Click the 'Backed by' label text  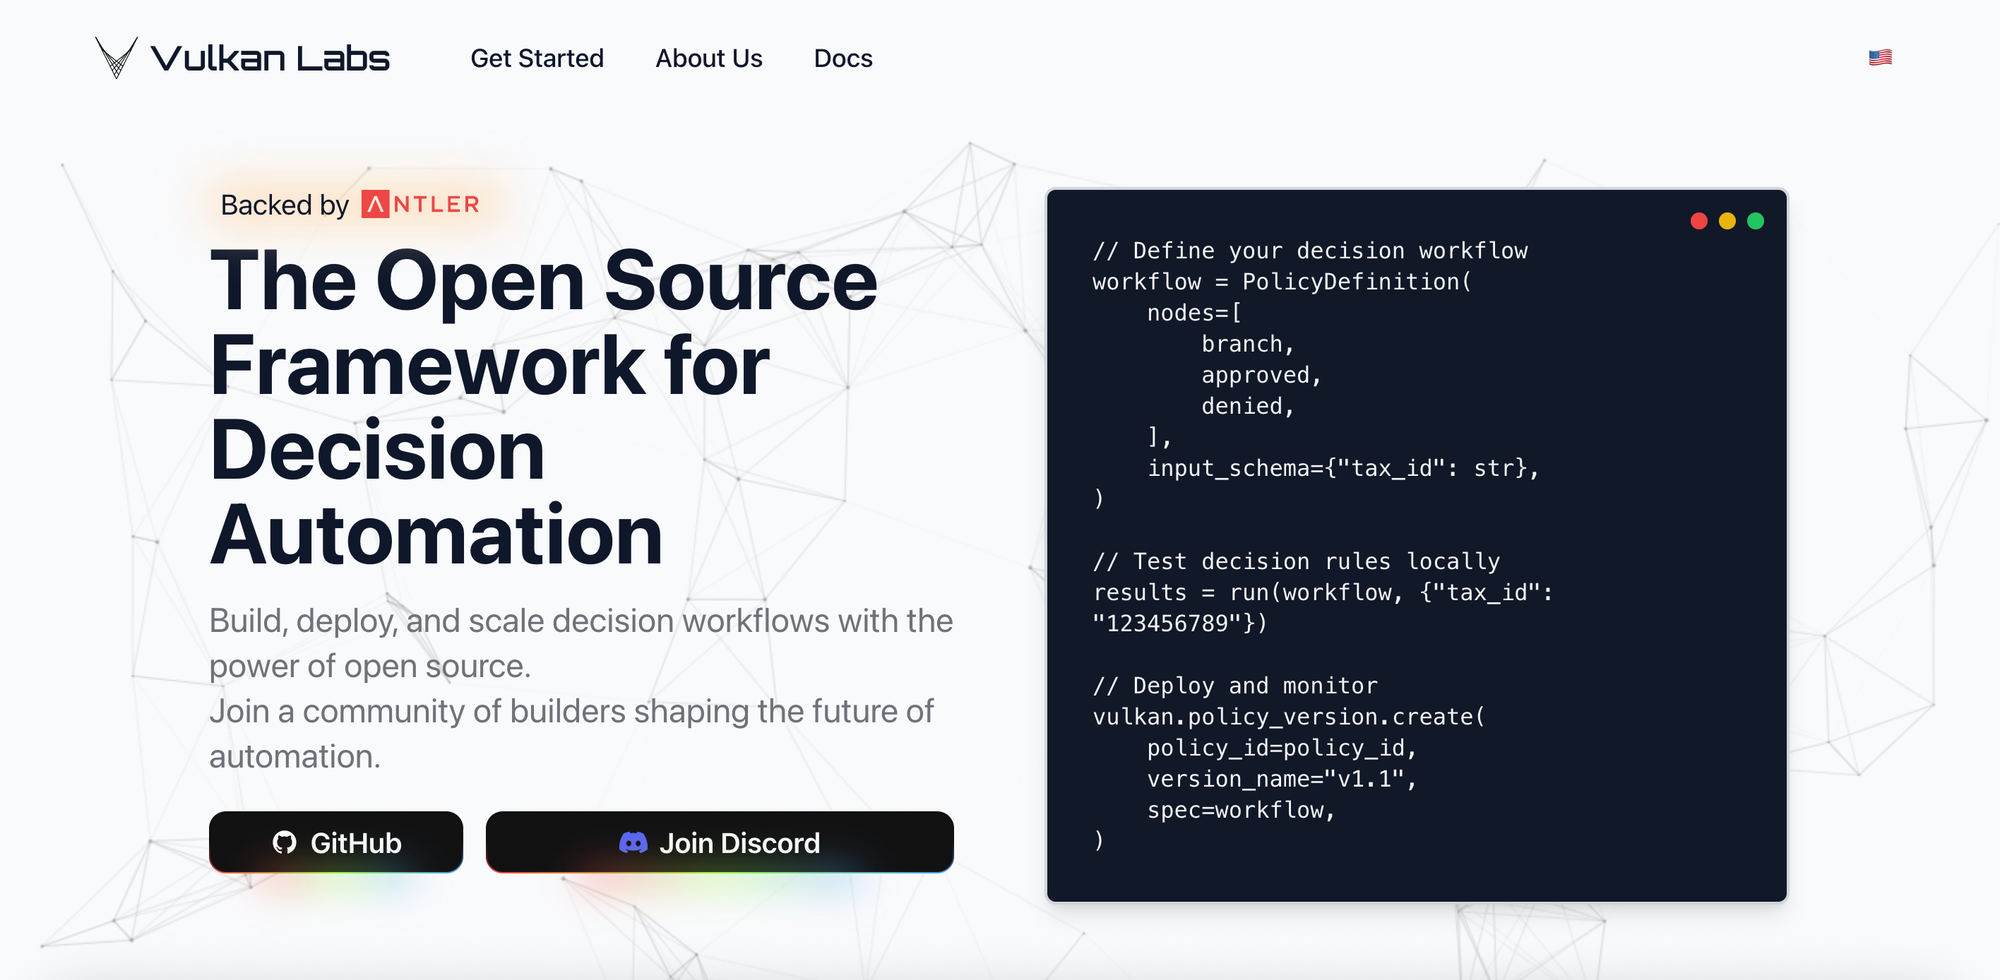(x=284, y=205)
